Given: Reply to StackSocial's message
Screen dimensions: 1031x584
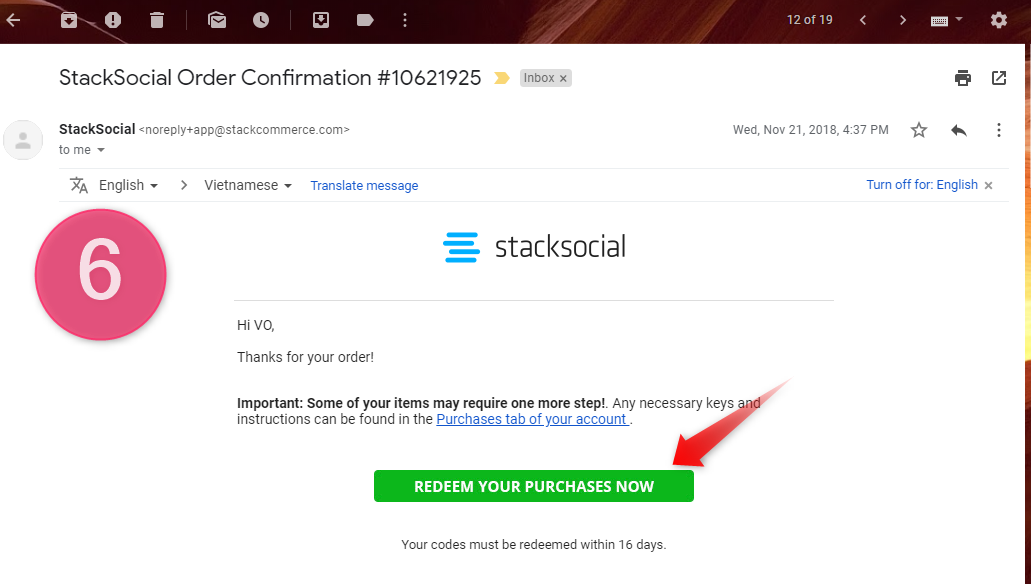Looking at the screenshot, I should click(958, 129).
